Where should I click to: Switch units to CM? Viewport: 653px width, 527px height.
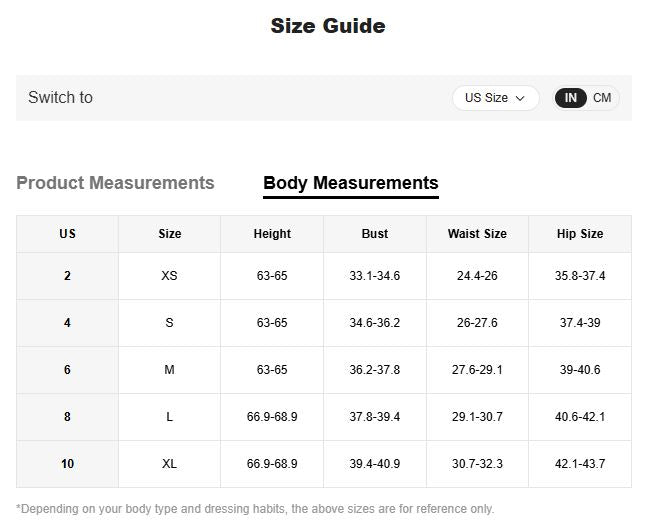coord(602,98)
